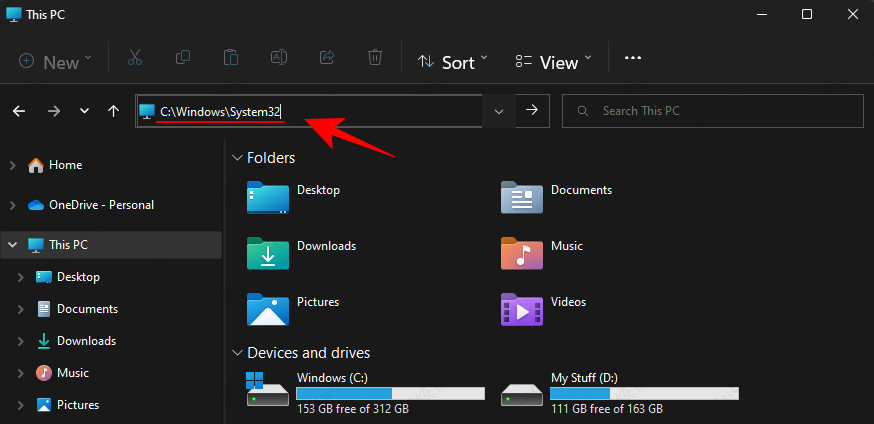Collapse the Folders section

237,158
